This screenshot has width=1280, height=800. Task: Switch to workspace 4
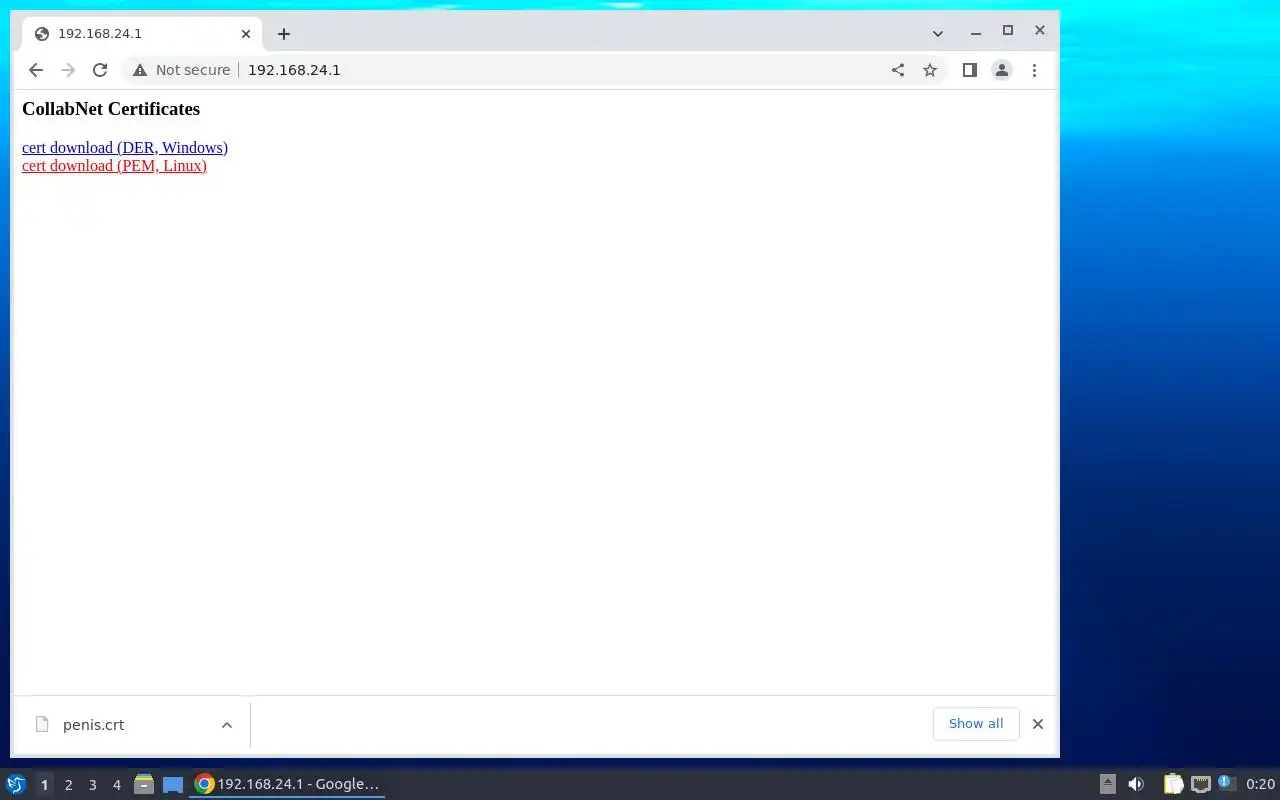(x=116, y=785)
